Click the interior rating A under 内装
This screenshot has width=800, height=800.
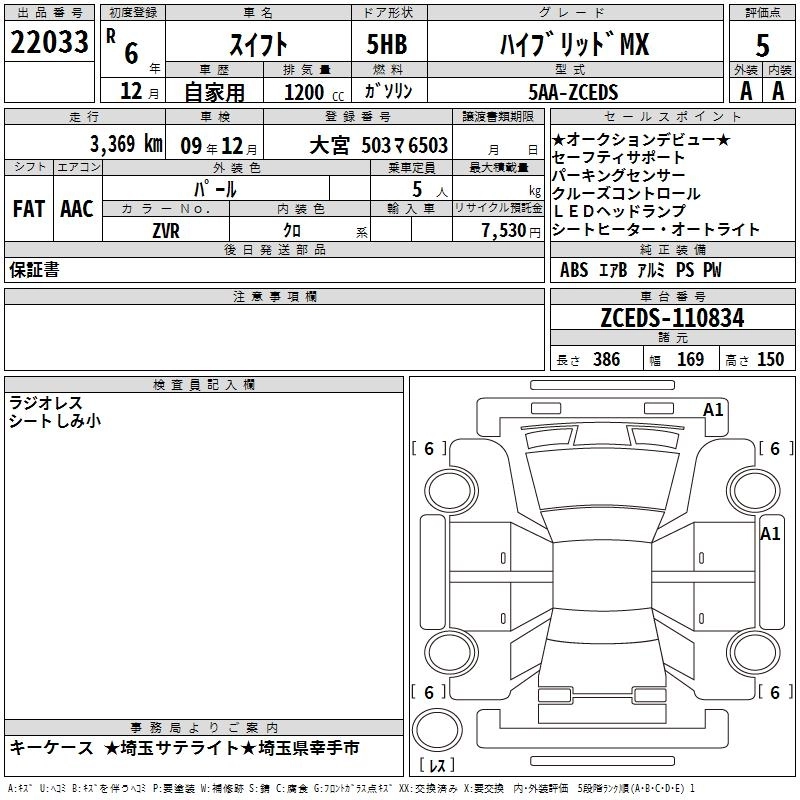point(778,91)
